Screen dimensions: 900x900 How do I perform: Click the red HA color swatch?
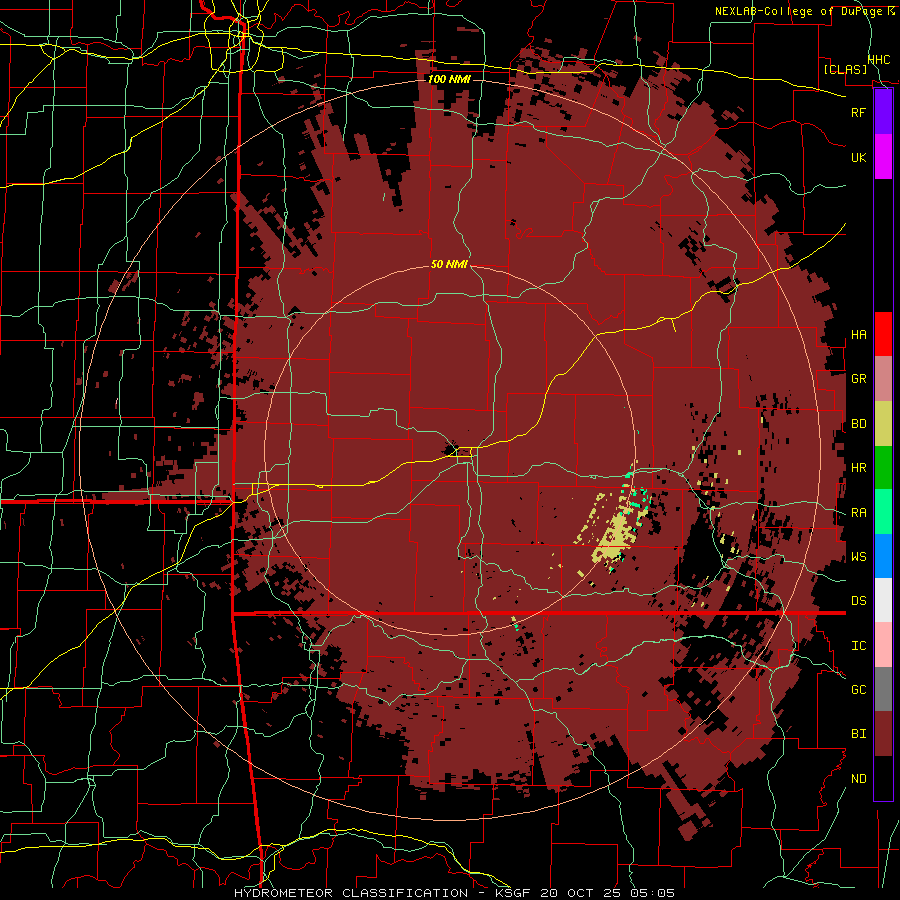pos(883,334)
